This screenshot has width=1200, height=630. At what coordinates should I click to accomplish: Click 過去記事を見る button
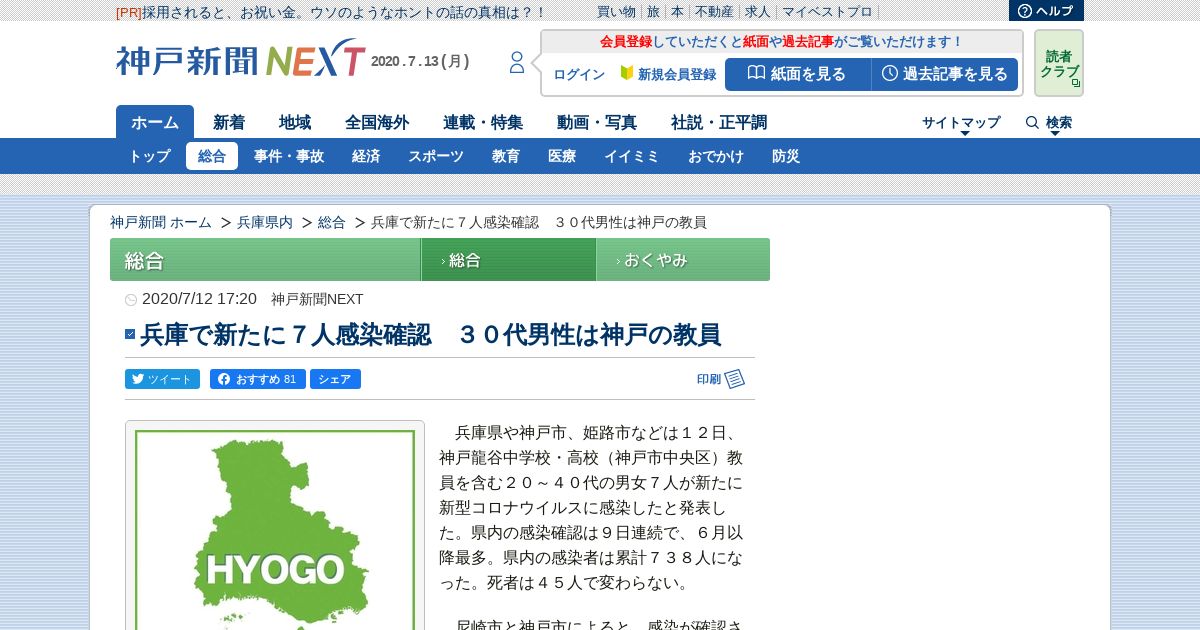tap(945, 74)
